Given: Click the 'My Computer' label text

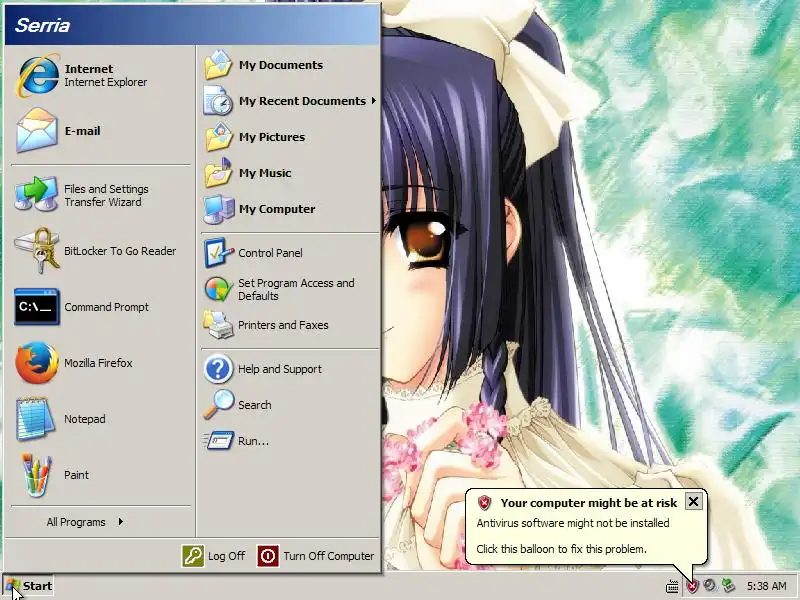Looking at the screenshot, I should pyautogui.click(x=277, y=209).
